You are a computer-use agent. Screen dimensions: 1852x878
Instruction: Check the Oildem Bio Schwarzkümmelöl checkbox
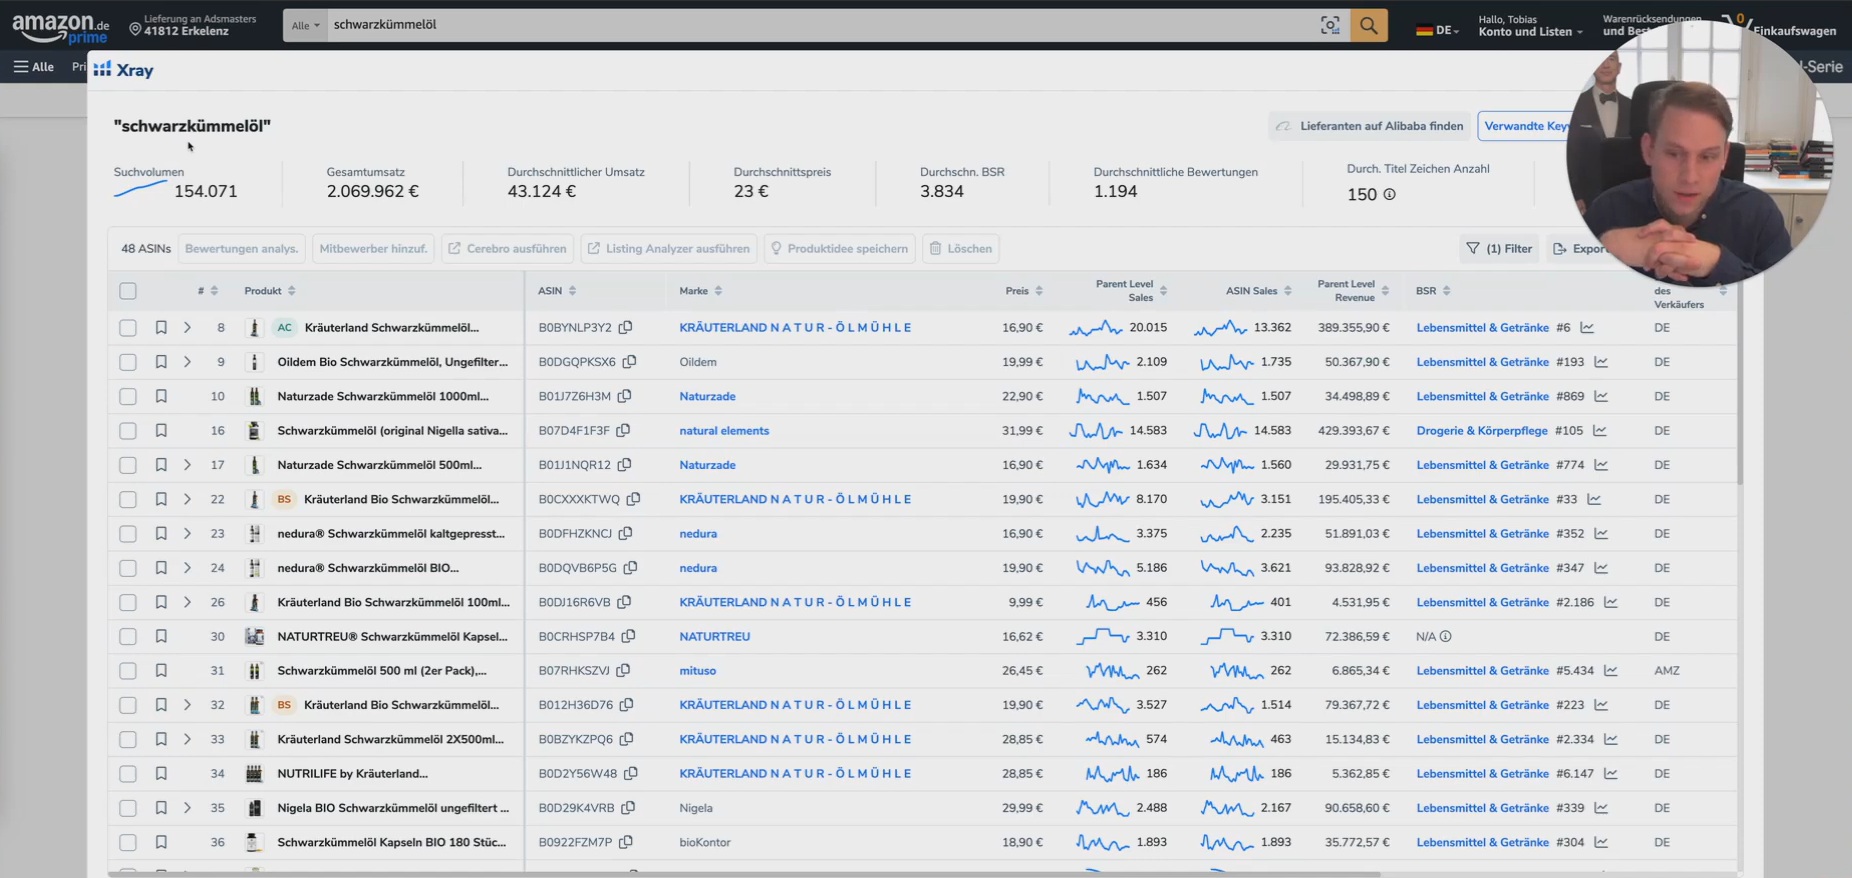click(x=128, y=362)
